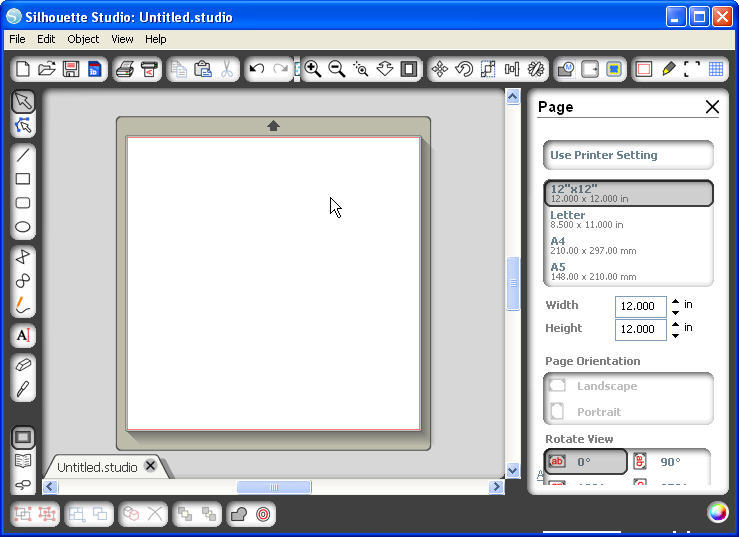Open the View menu
739x537 pixels.
click(x=122, y=39)
